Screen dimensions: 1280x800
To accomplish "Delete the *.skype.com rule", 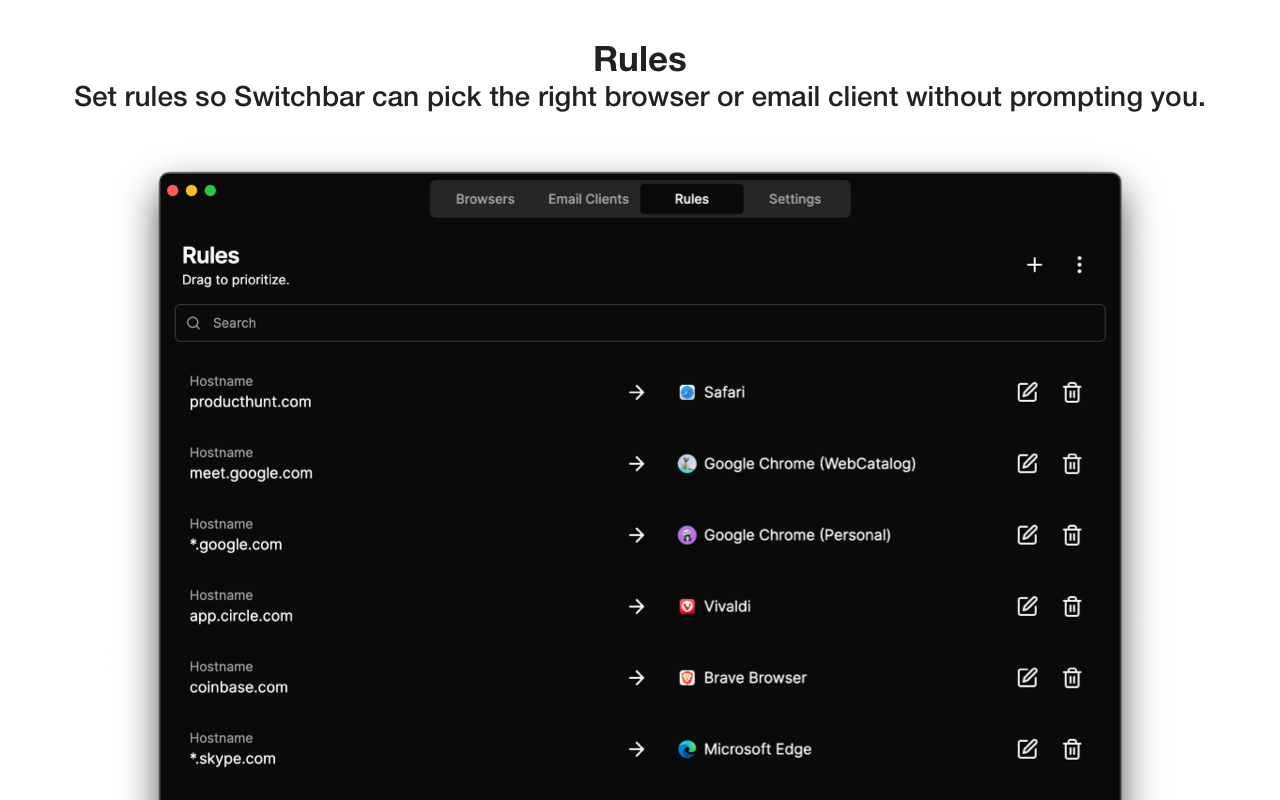I will [x=1072, y=749].
